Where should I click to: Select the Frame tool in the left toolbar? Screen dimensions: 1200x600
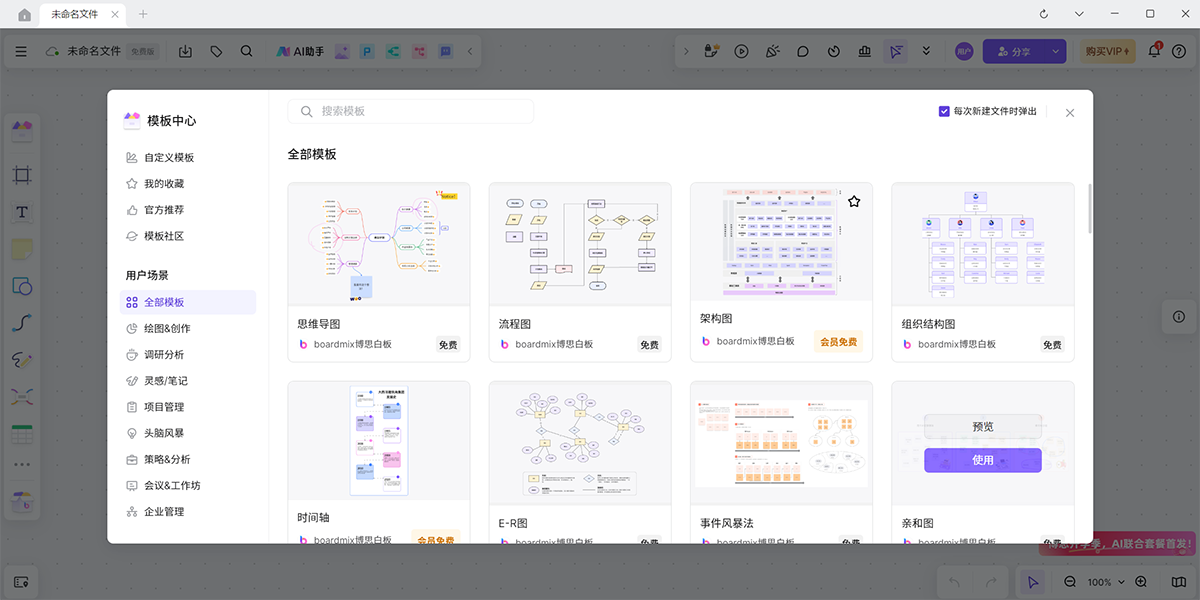(22, 175)
